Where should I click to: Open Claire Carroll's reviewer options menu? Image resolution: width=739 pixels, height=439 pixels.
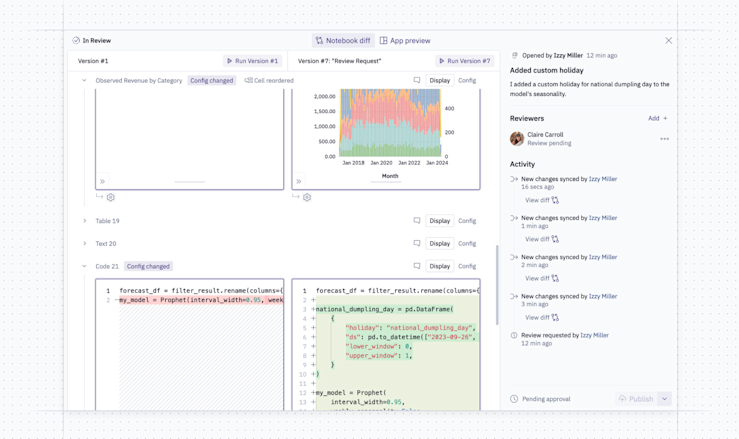664,139
